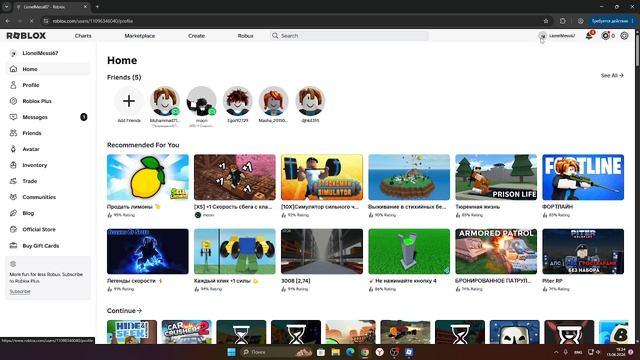Screen dimensions: 640x360
Task: Click the Blog sidebar icon
Action: click(13, 213)
